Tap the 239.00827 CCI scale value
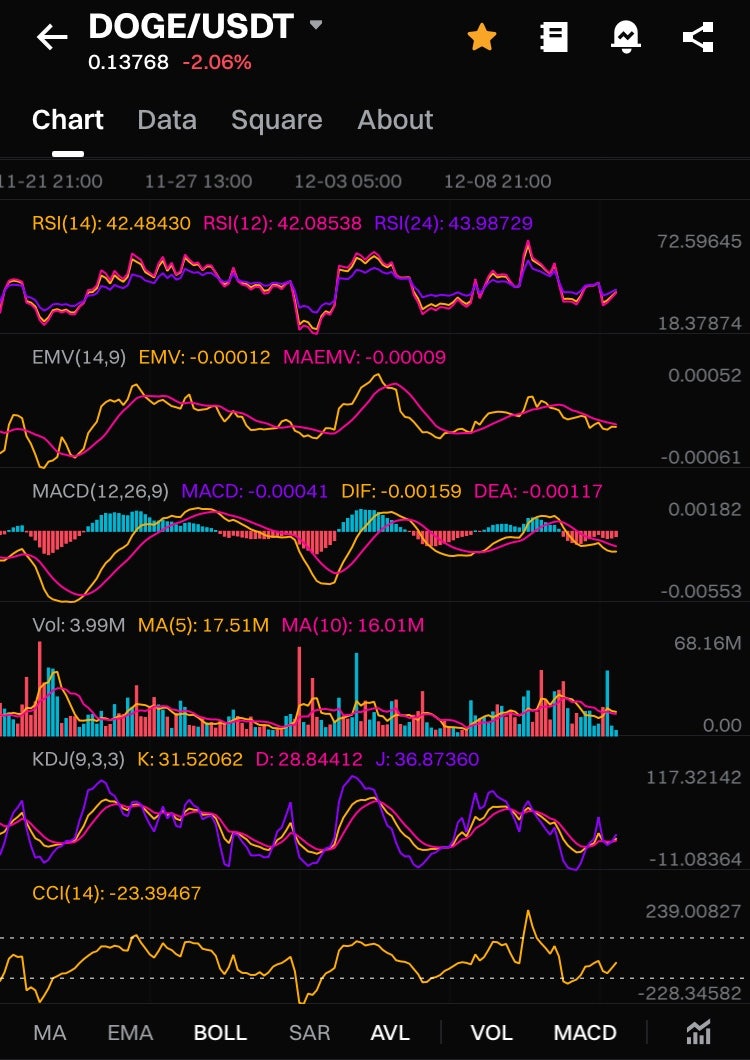This screenshot has height=1060, width=750. tap(693, 912)
